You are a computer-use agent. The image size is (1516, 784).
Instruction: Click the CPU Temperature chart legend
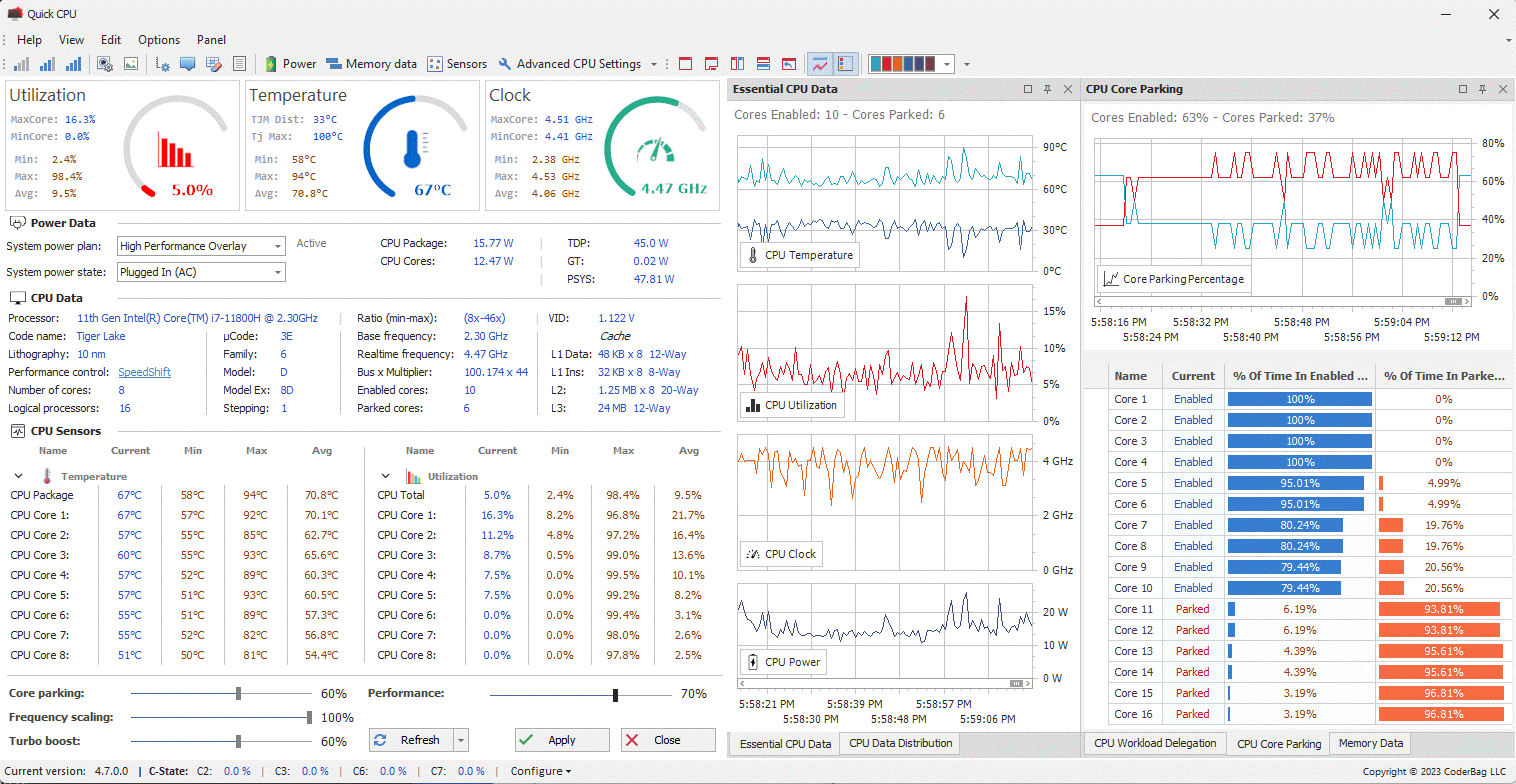799,255
